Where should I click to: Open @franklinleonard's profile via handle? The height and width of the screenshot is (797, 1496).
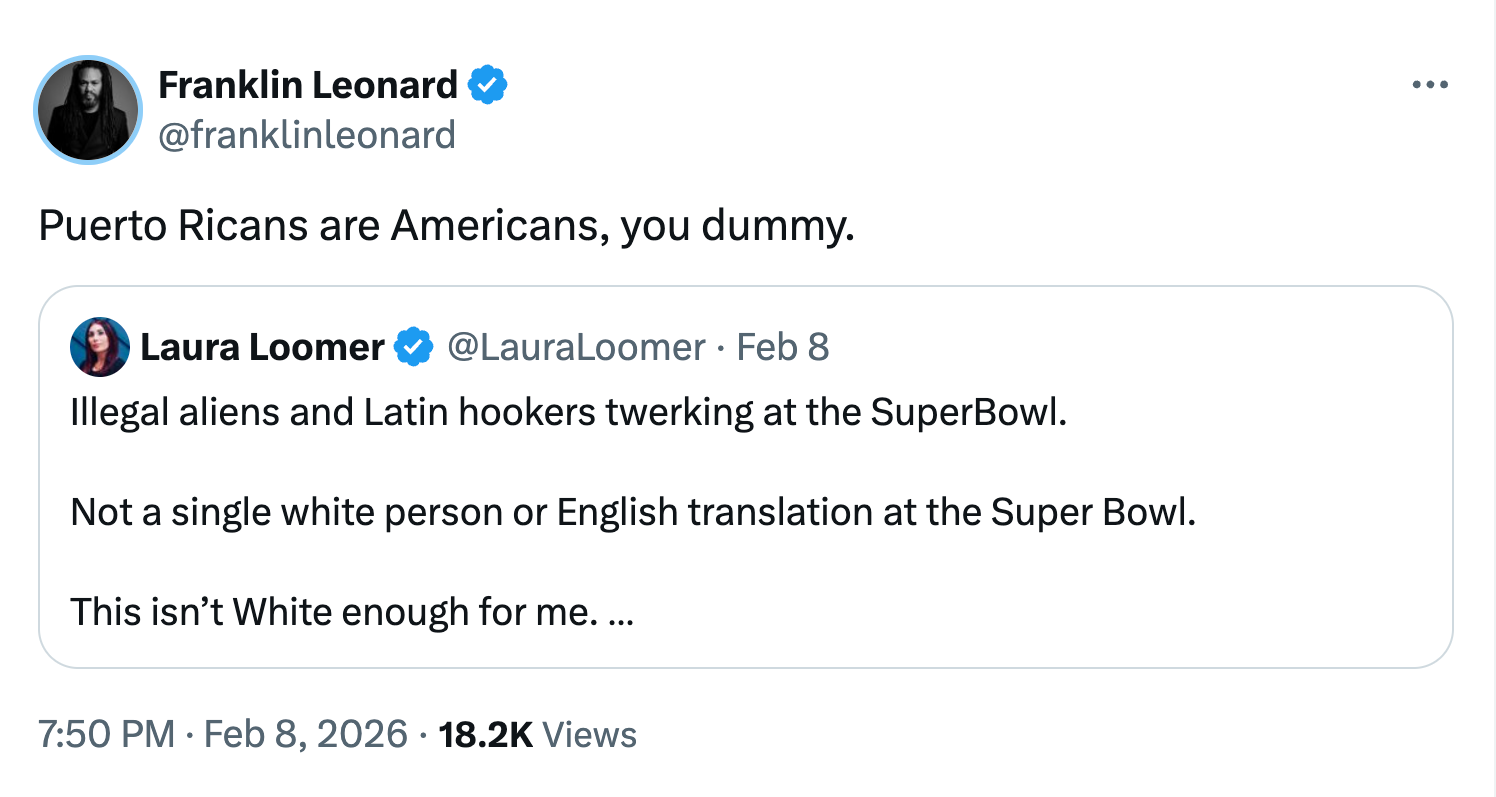[x=307, y=135]
